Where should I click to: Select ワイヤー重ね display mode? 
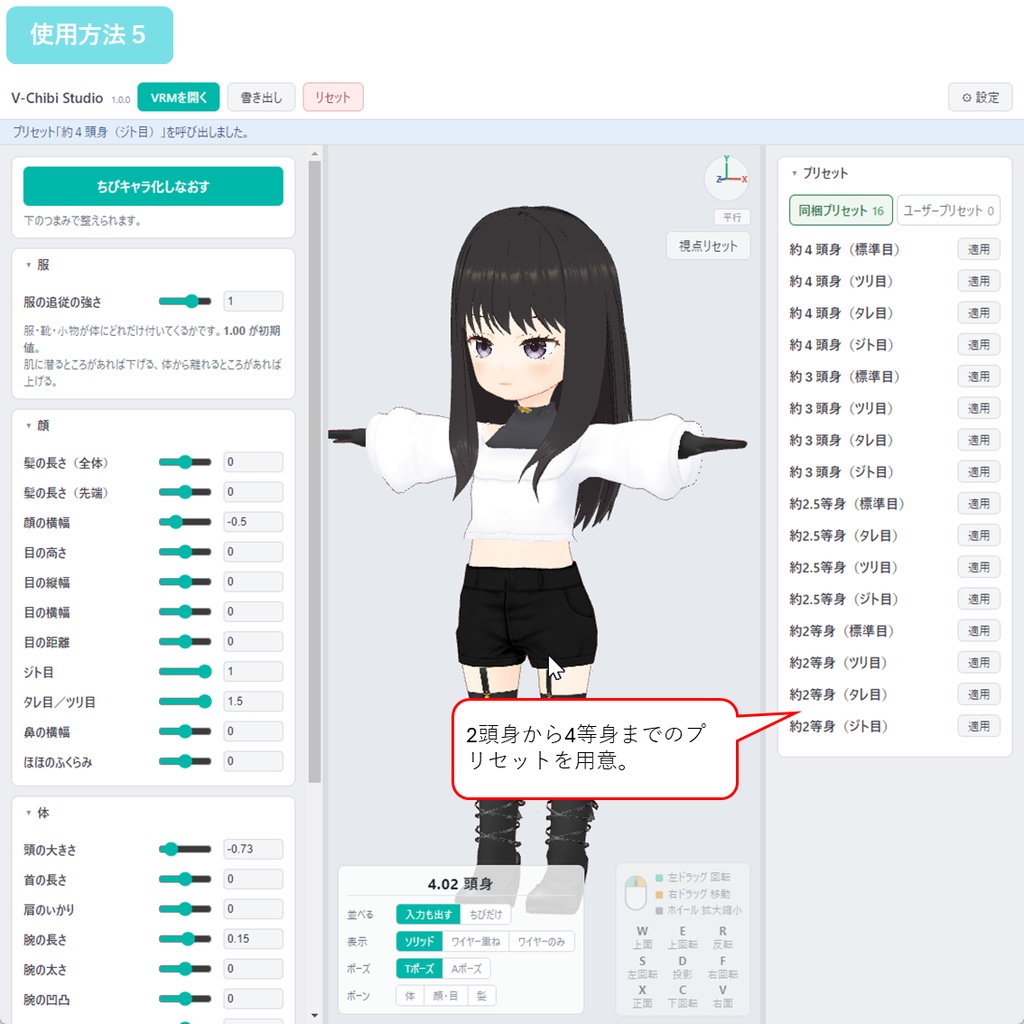click(475, 941)
